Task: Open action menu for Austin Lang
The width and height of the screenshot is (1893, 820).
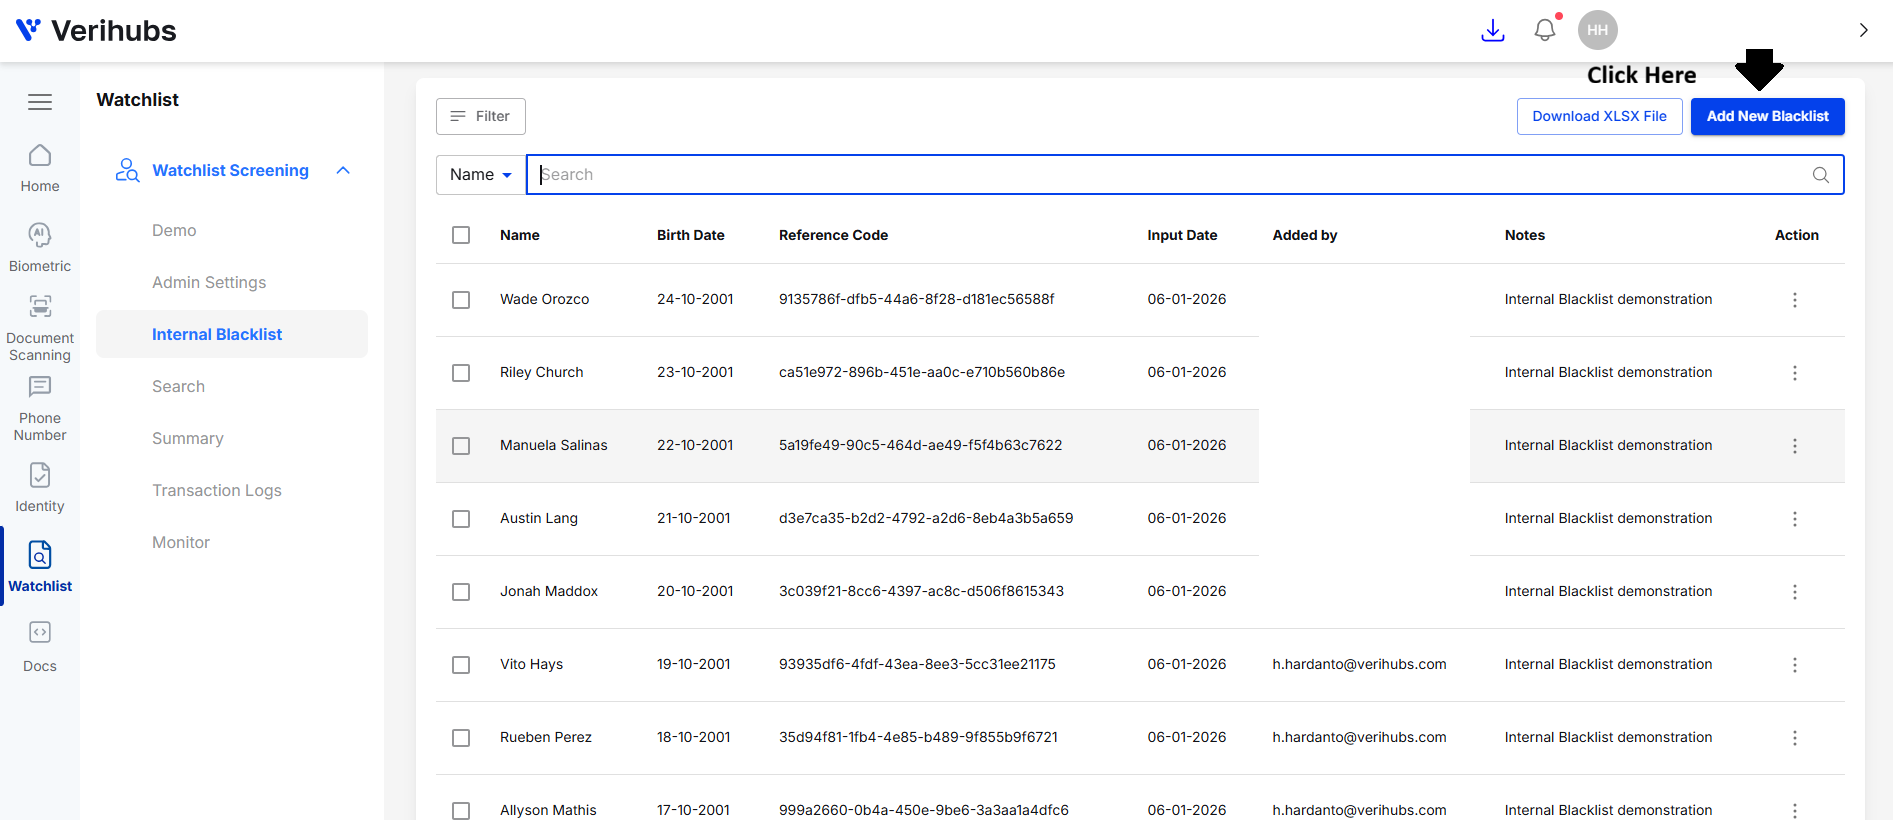Action: 1795,519
